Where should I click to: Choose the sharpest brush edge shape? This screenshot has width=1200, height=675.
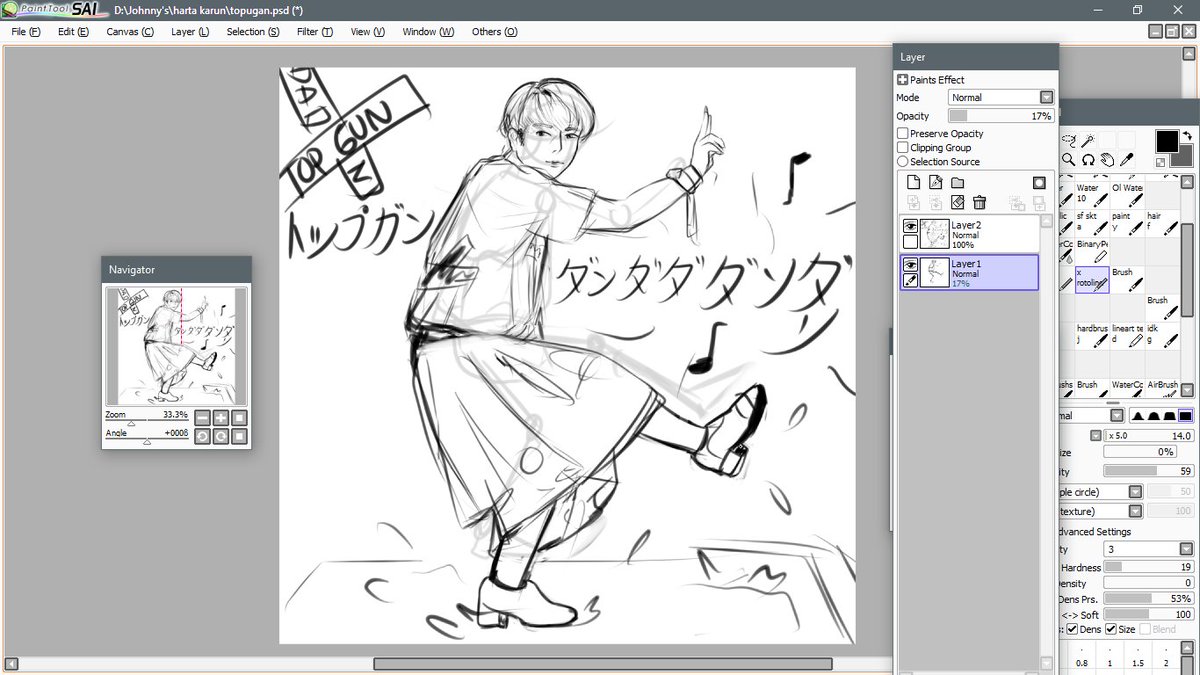pyautogui.click(x=1137, y=415)
